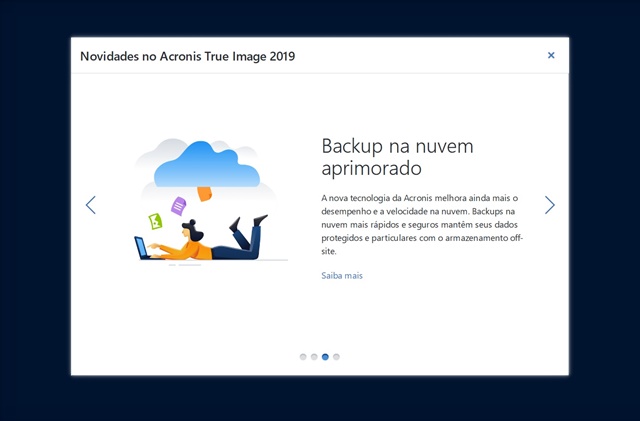Select the first carousel page dot

[x=303, y=357]
